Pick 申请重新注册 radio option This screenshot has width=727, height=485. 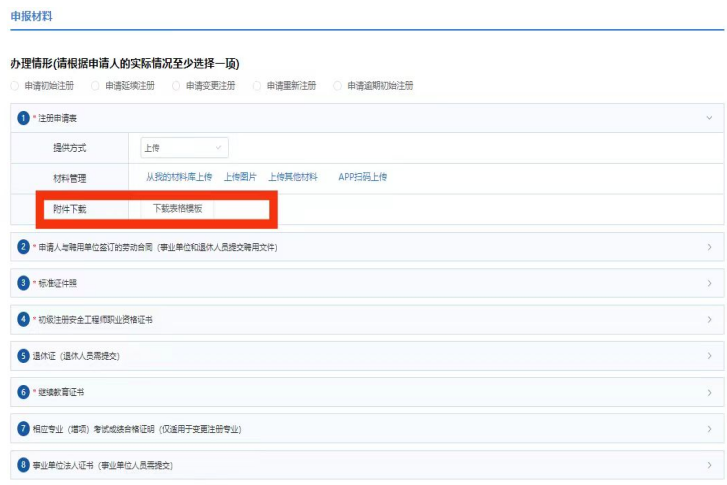click(257, 86)
